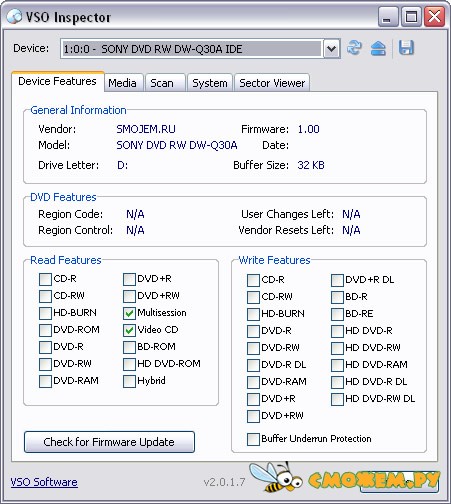The width and height of the screenshot is (451, 504).
Task: Toggle the Hybrid checkbox
Action: coord(129,381)
